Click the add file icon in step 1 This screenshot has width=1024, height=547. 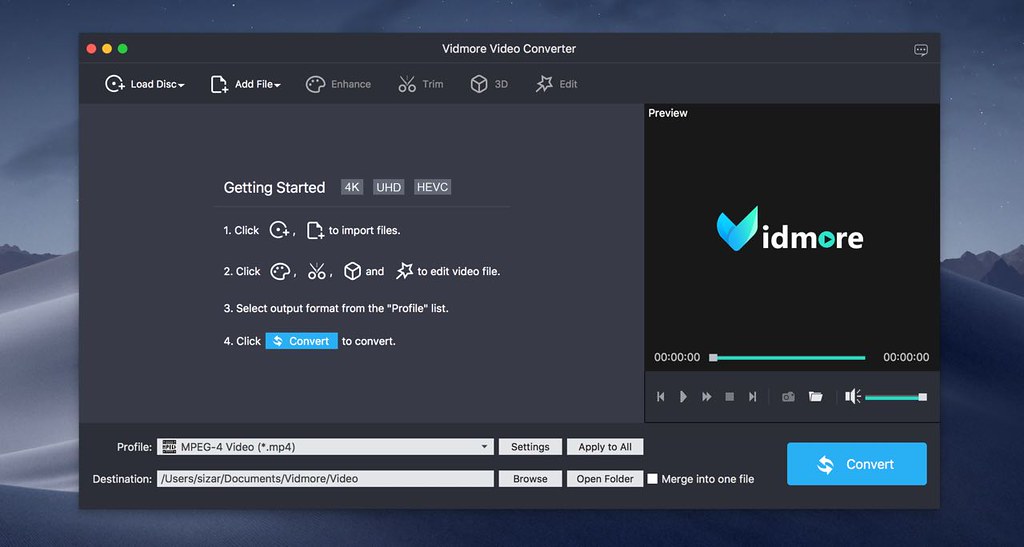315,230
